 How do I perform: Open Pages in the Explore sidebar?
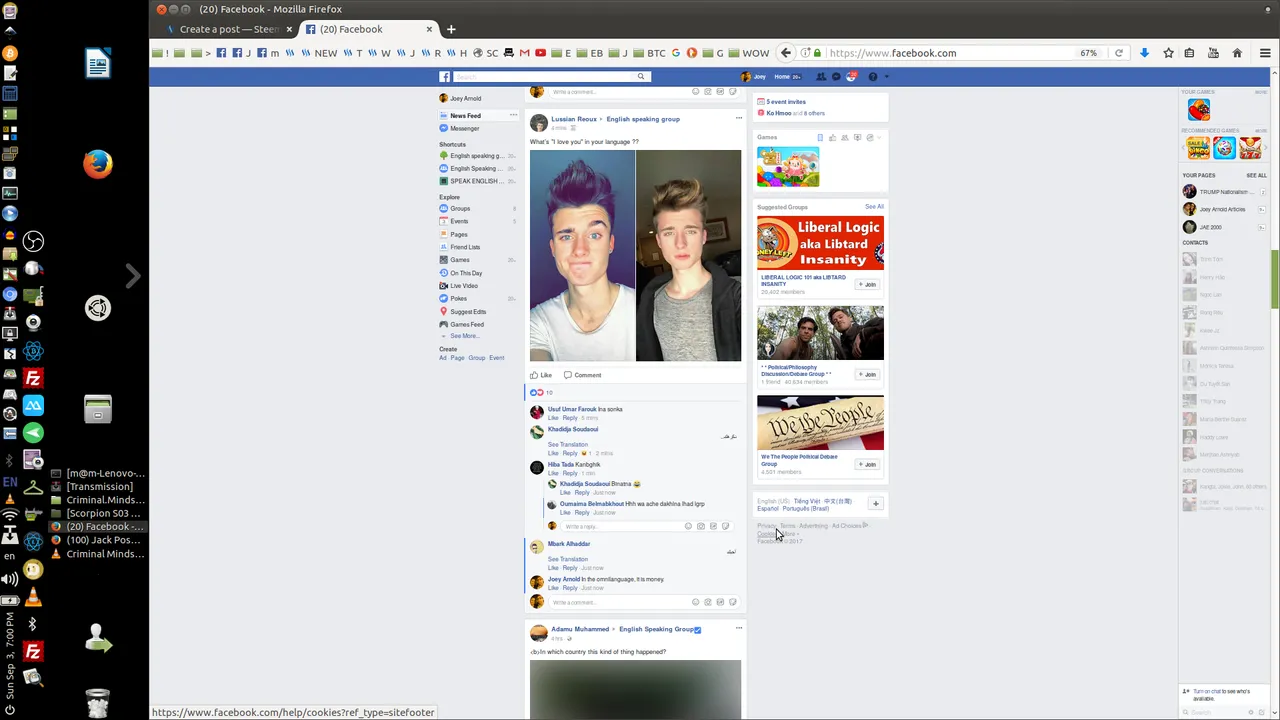click(458, 234)
